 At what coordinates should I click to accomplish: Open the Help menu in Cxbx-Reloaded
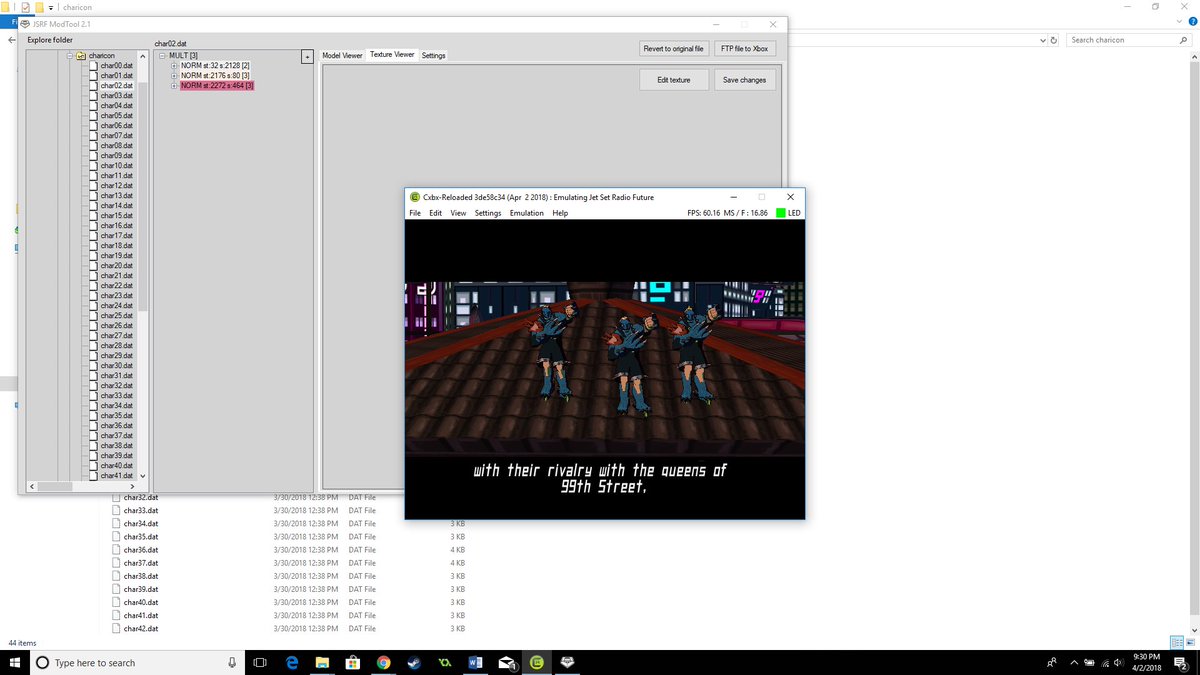tap(560, 213)
